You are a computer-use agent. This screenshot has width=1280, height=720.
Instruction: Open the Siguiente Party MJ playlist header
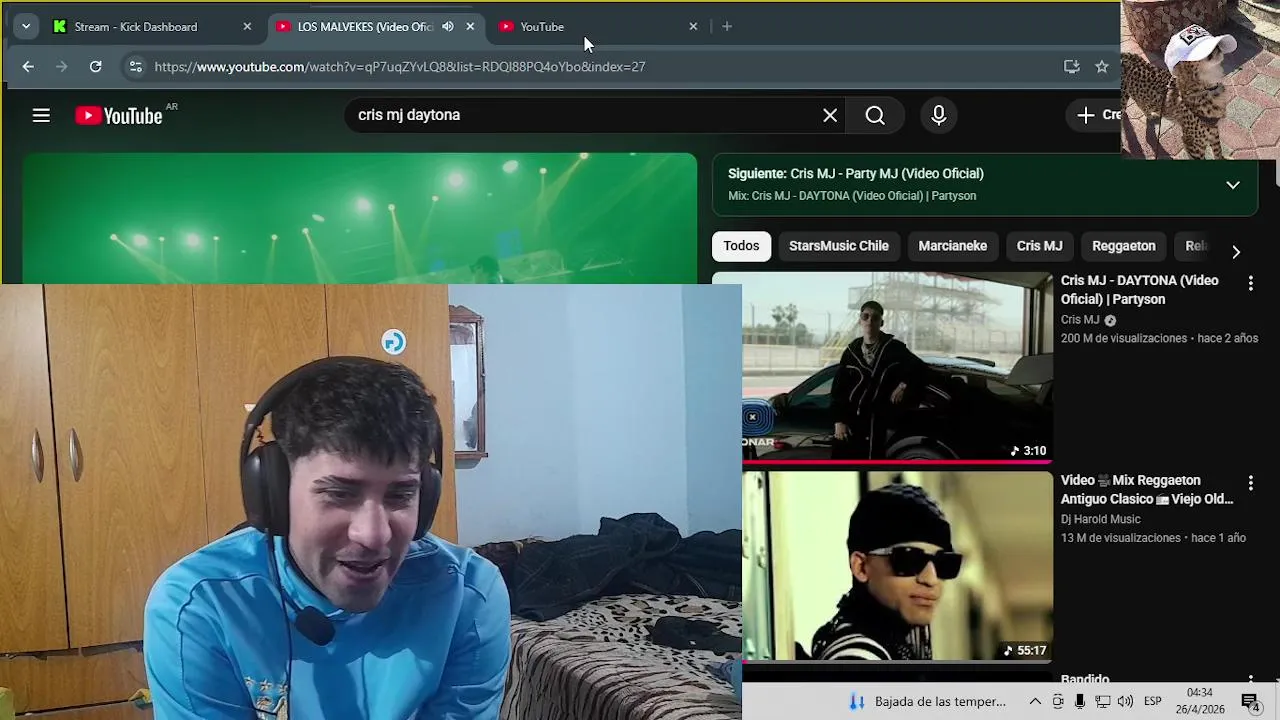pos(855,173)
